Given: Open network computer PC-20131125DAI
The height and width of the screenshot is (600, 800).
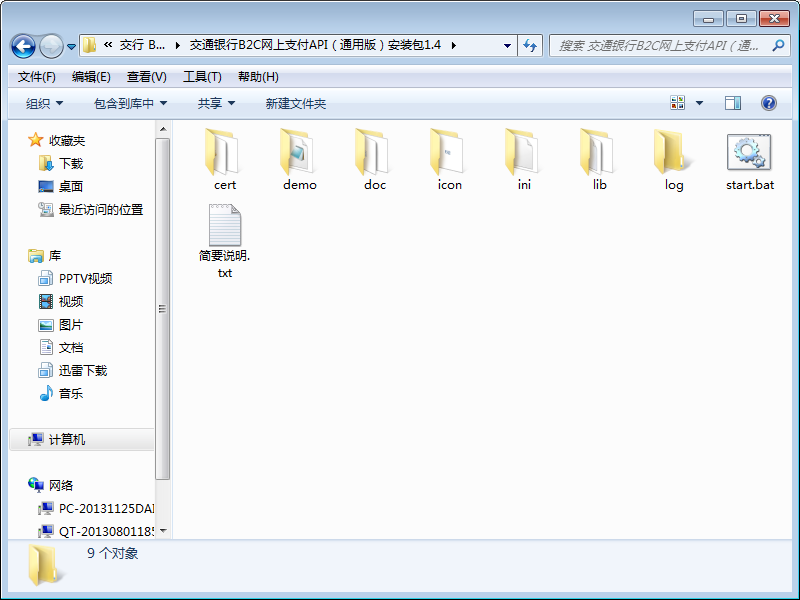Looking at the screenshot, I should tap(96, 508).
